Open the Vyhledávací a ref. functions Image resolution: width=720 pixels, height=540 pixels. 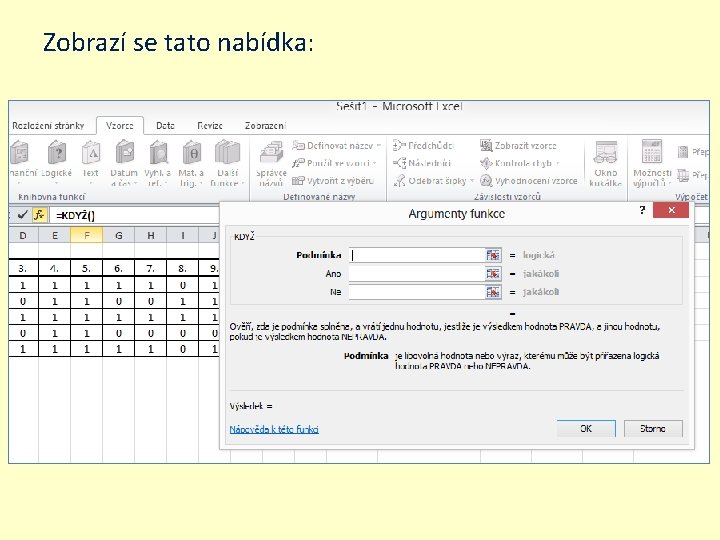(x=158, y=163)
